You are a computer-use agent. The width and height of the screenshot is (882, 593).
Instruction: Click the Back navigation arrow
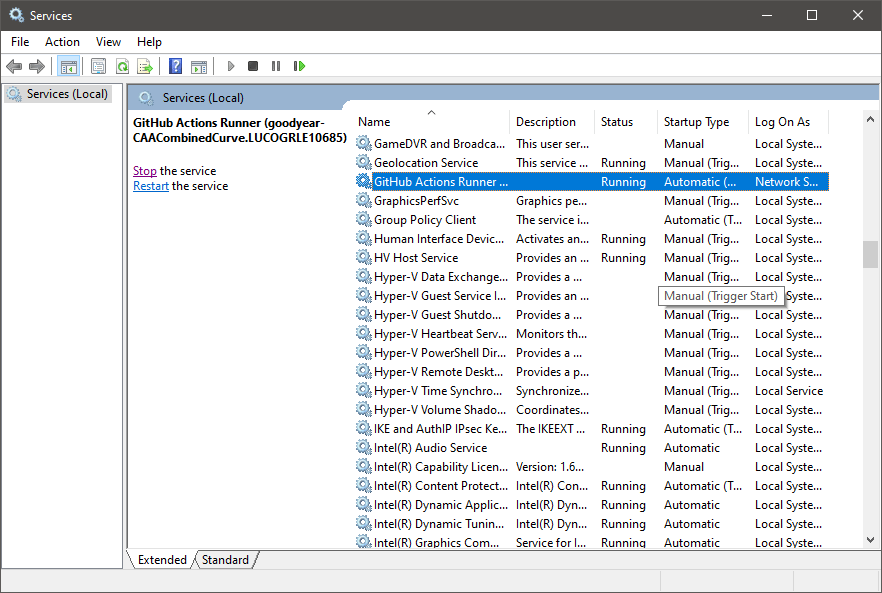pos(14,66)
